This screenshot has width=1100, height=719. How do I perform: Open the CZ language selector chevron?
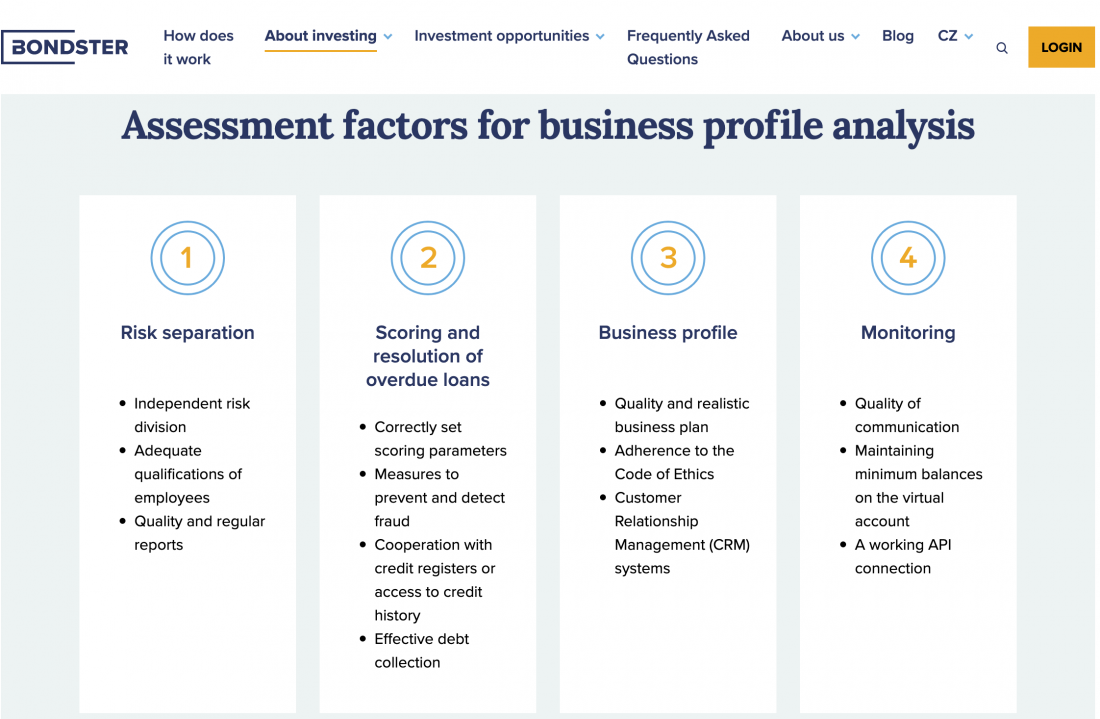pyautogui.click(x=968, y=36)
